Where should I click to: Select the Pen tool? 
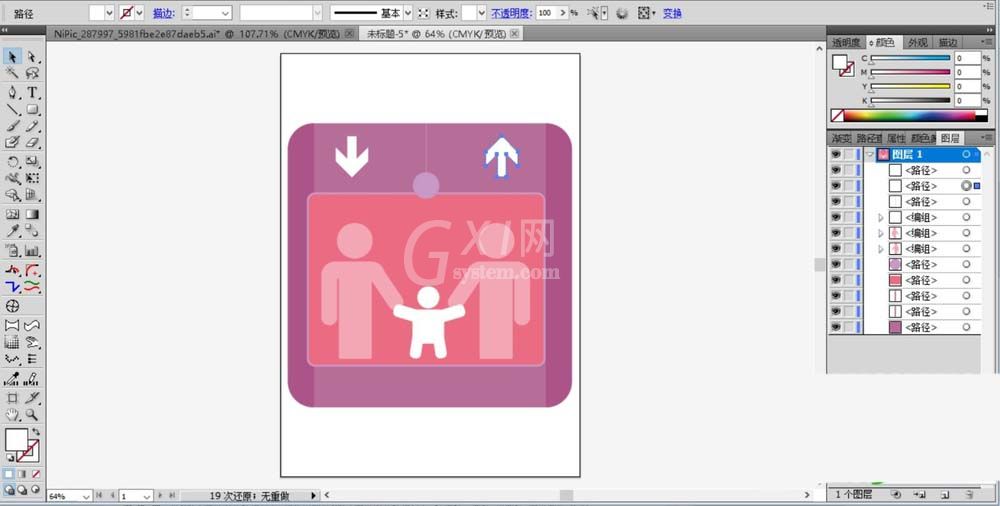click(12, 93)
